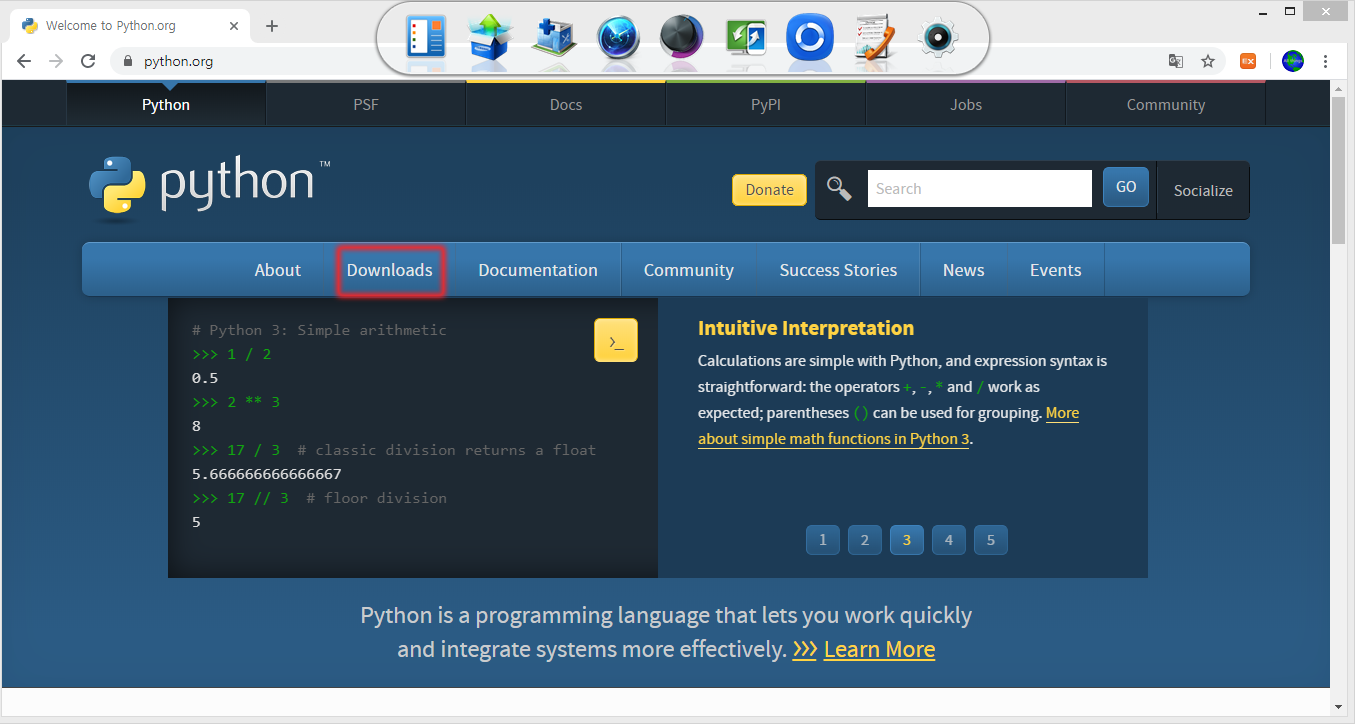Show slide 5 of the code carousel

click(991, 540)
